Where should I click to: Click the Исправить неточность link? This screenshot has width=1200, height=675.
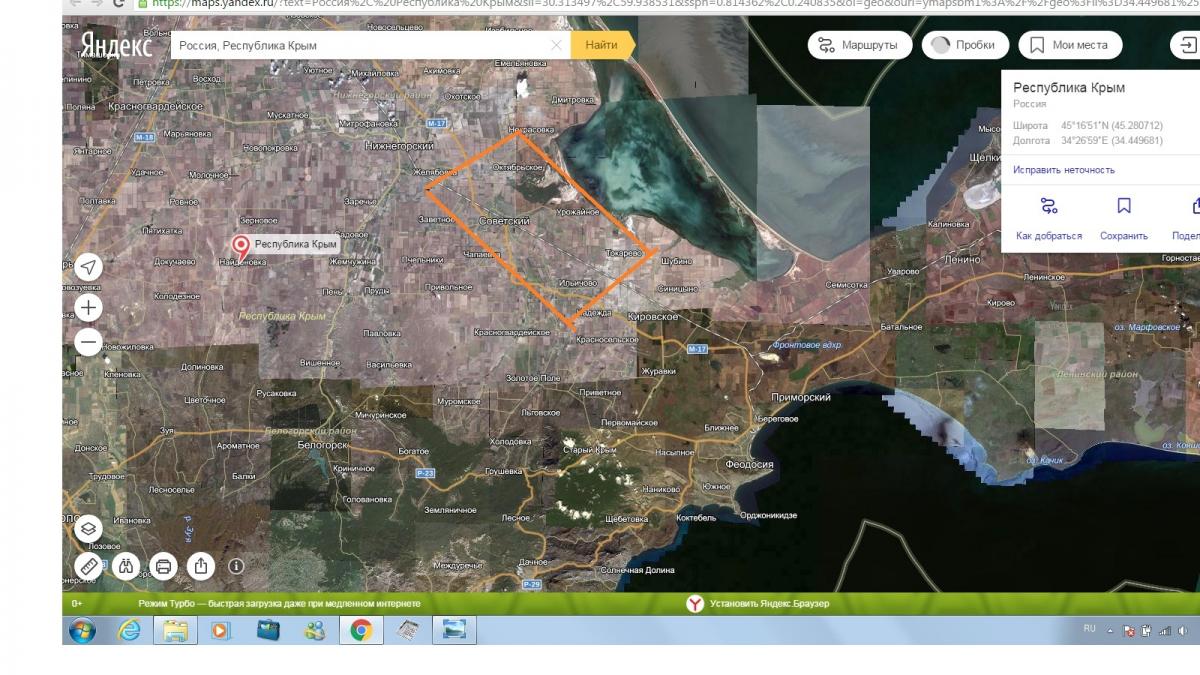(x=1063, y=170)
